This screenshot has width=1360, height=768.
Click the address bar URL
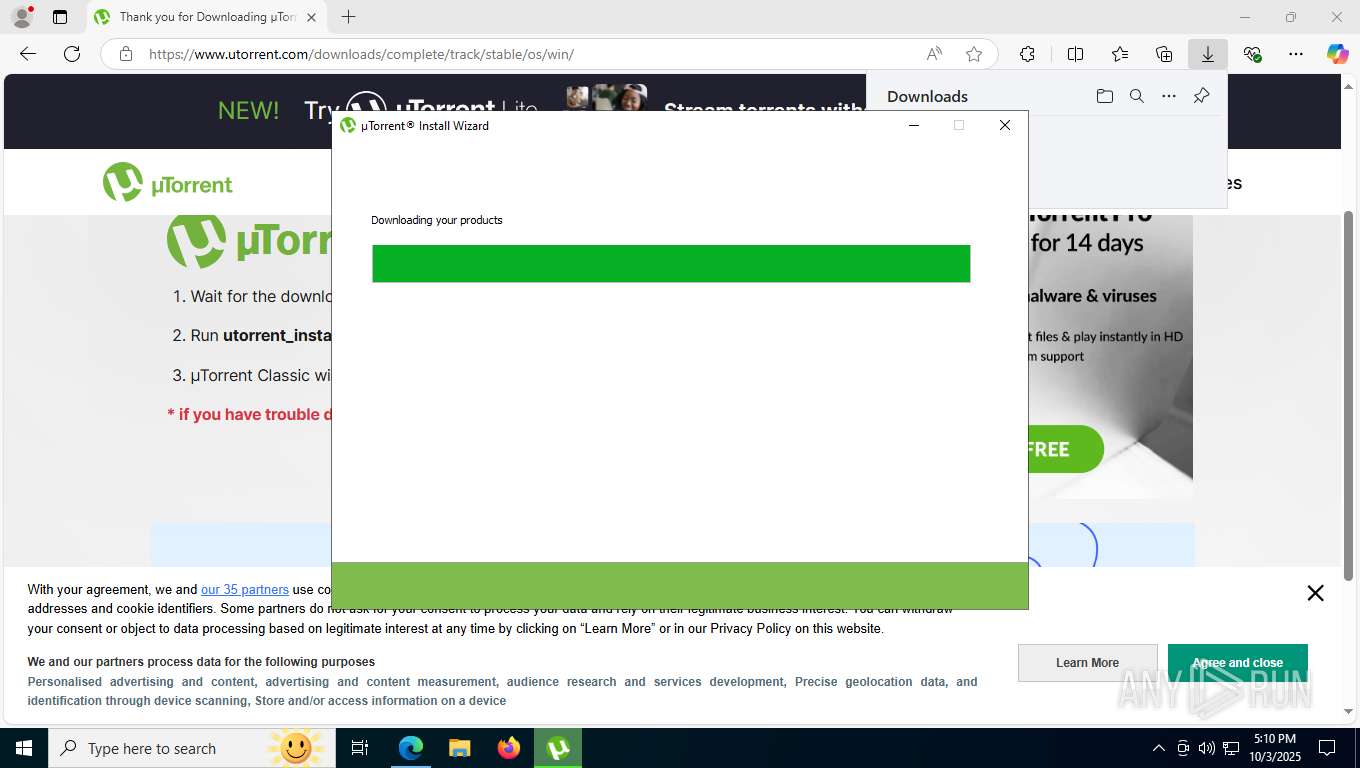click(361, 54)
